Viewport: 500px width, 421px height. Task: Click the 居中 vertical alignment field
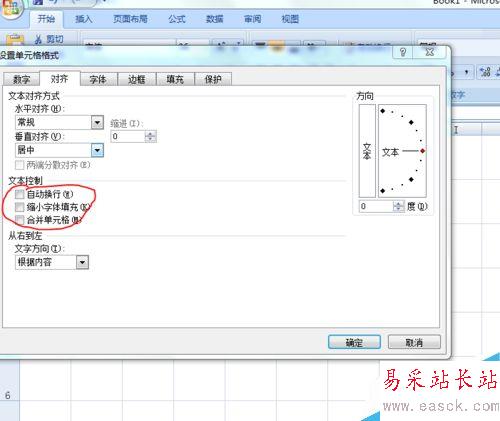coord(53,150)
